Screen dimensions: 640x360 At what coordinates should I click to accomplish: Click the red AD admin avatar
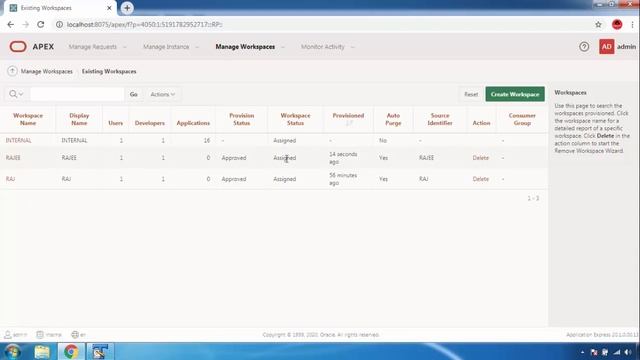[x=607, y=47]
